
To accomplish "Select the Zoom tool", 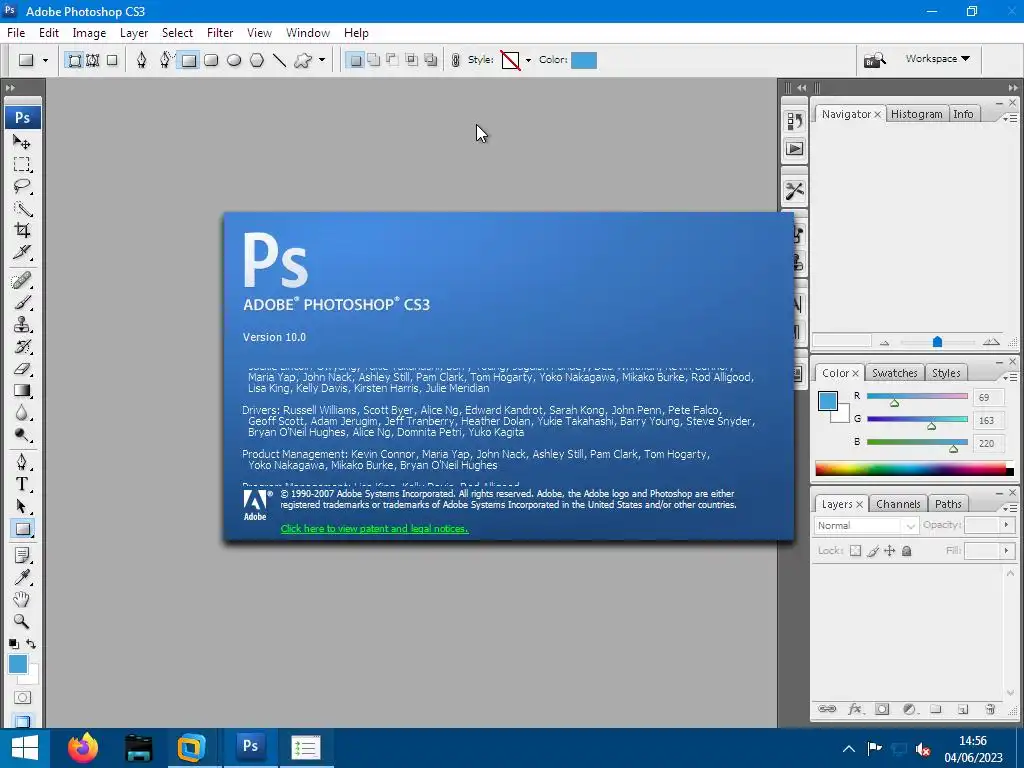I will [x=22, y=622].
